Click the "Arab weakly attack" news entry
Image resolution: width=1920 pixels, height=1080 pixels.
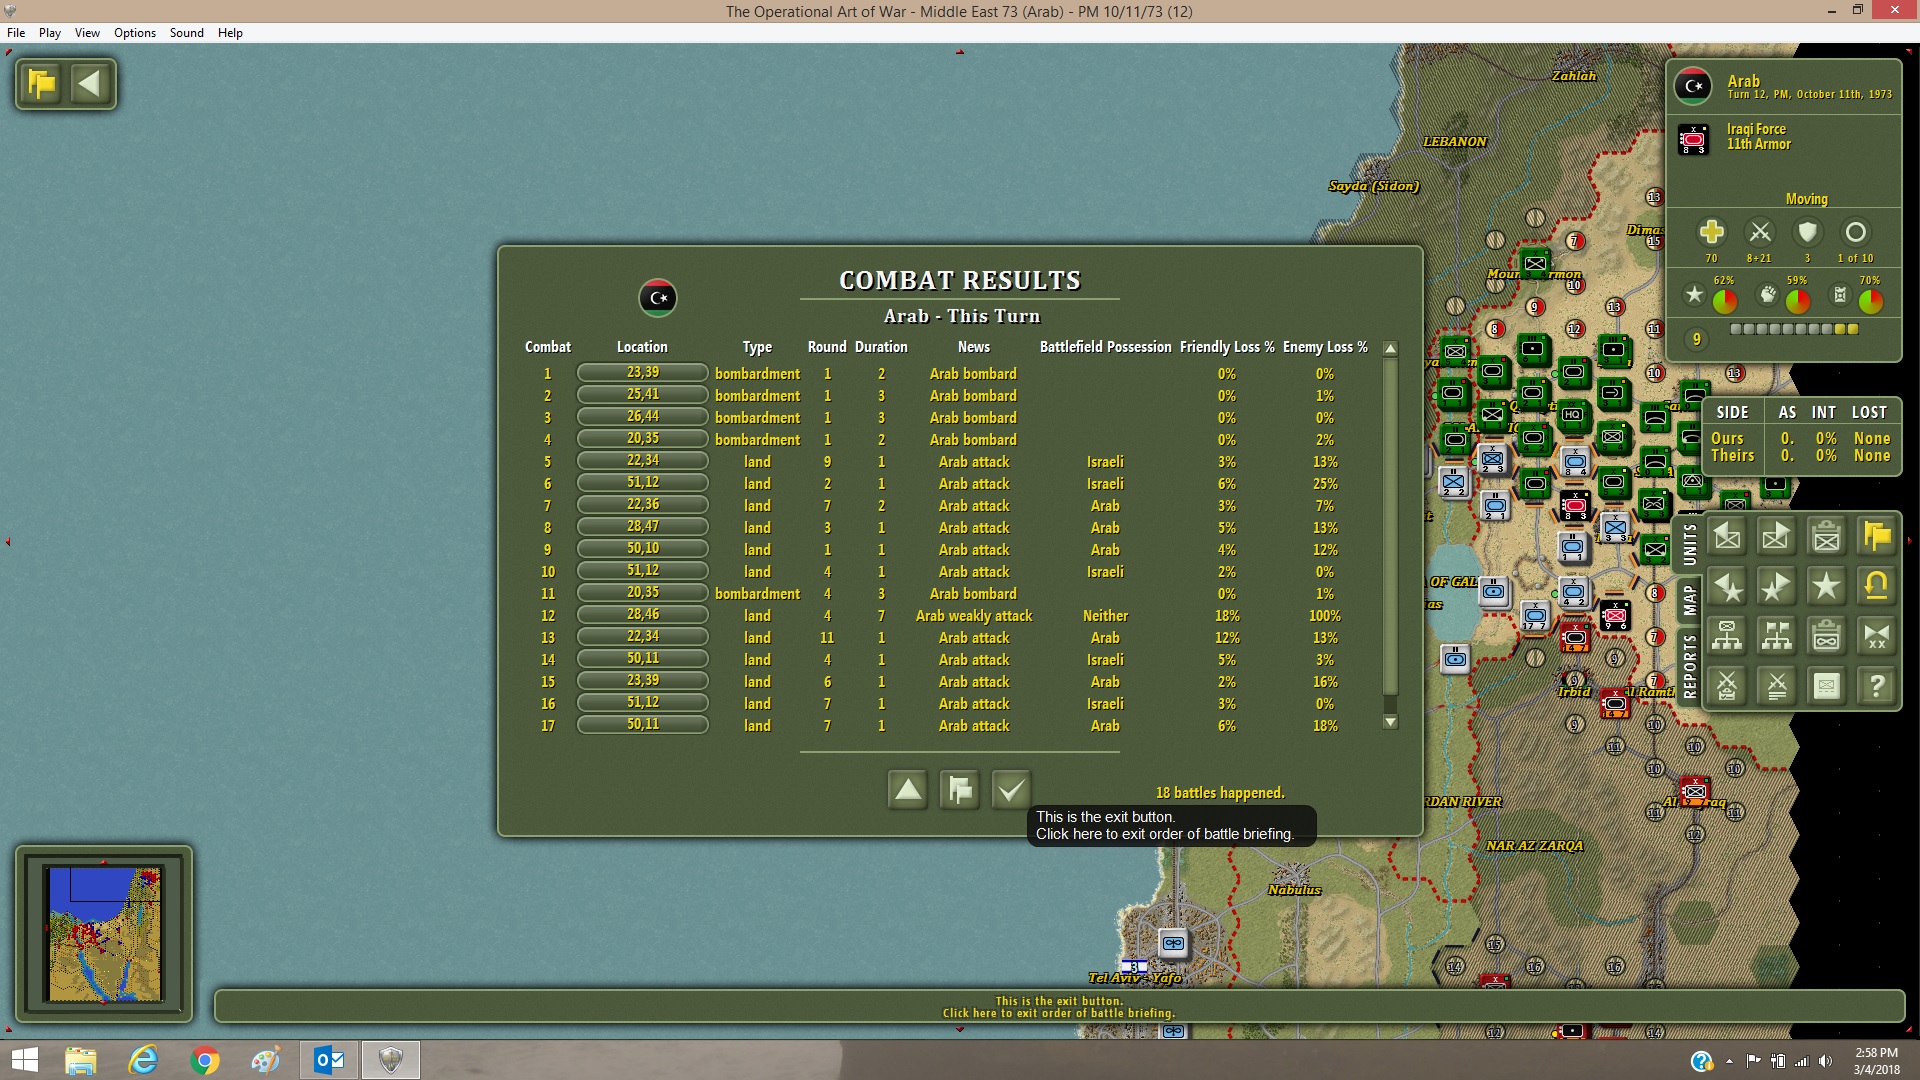click(974, 616)
